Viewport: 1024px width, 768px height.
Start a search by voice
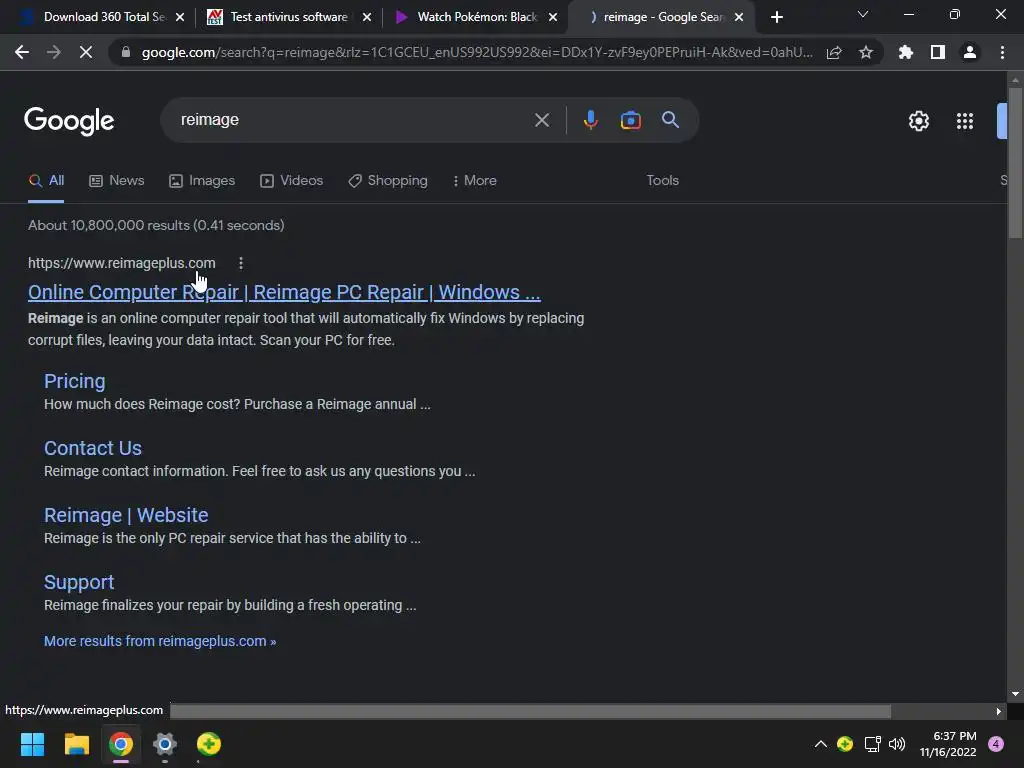pyautogui.click(x=590, y=120)
